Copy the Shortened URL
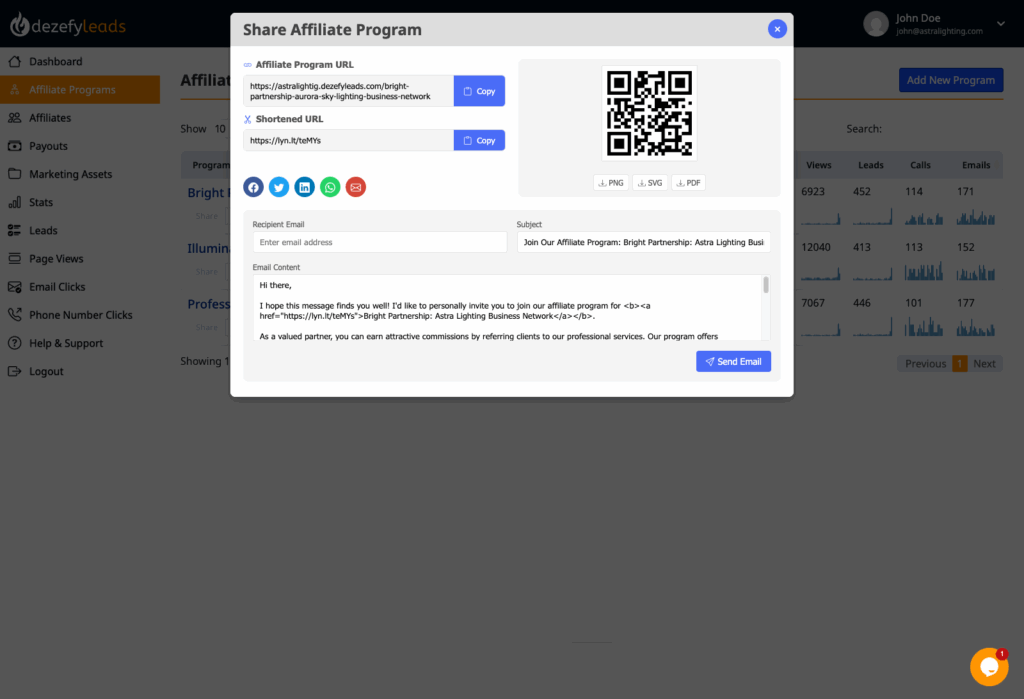The height and width of the screenshot is (699, 1024). [479, 140]
